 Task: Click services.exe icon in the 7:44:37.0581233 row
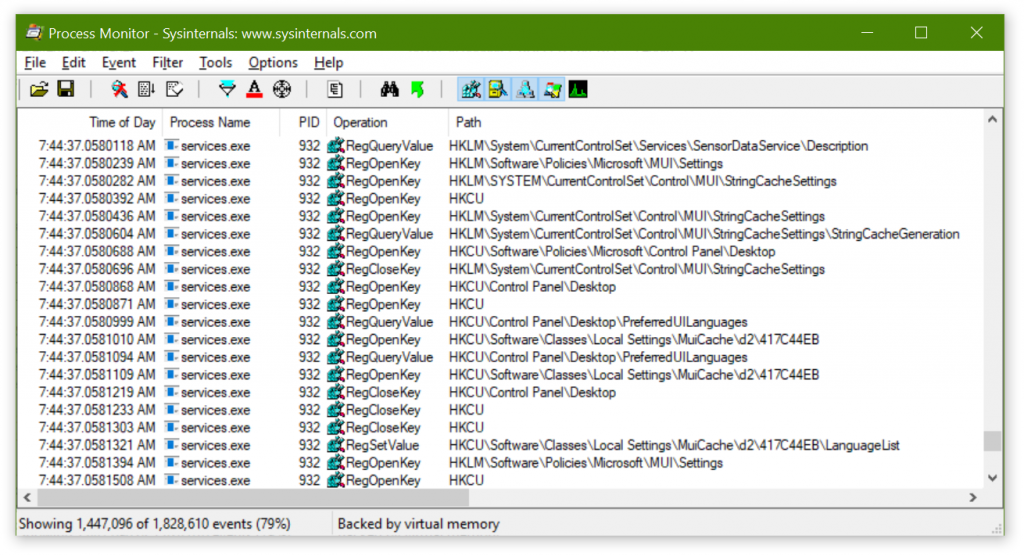tap(172, 409)
